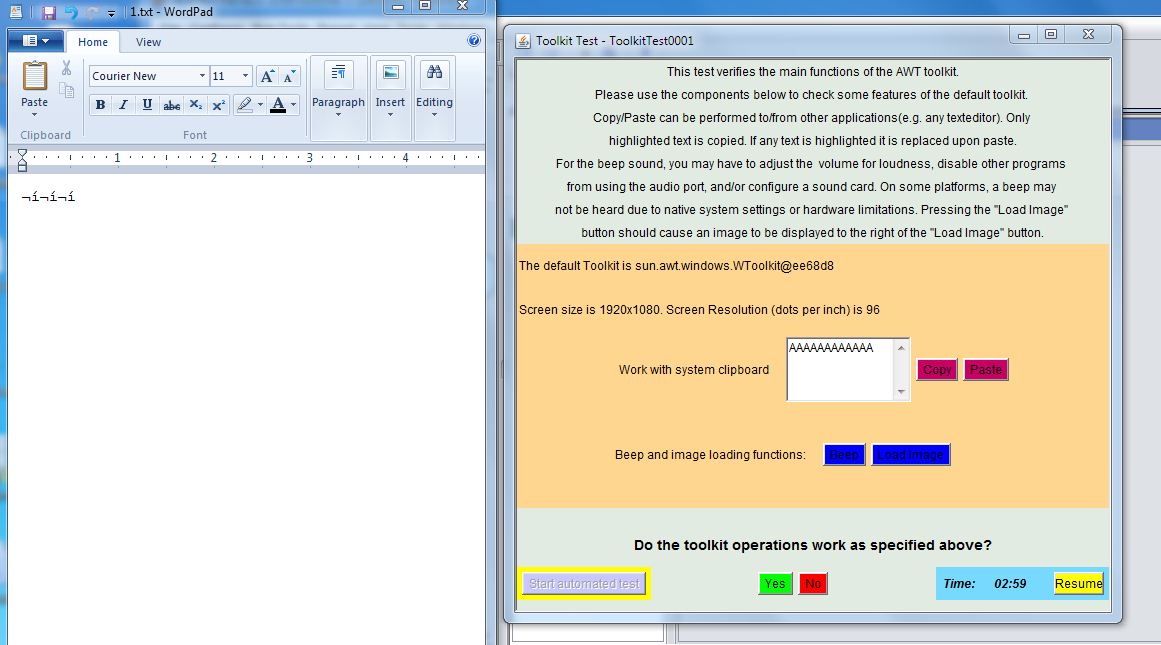Screen dimensions: 1161x645
Task: Open the text color dropdown arrow
Action: 295,105
